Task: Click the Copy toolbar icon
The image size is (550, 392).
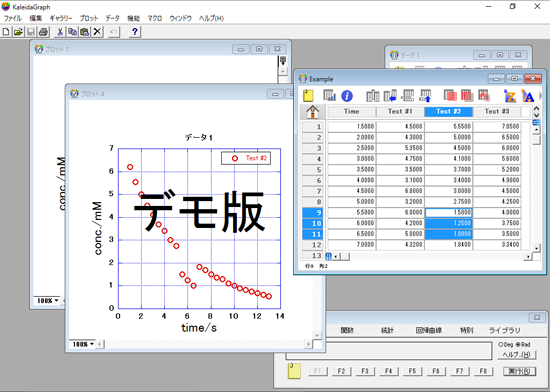Action: pos(72,32)
